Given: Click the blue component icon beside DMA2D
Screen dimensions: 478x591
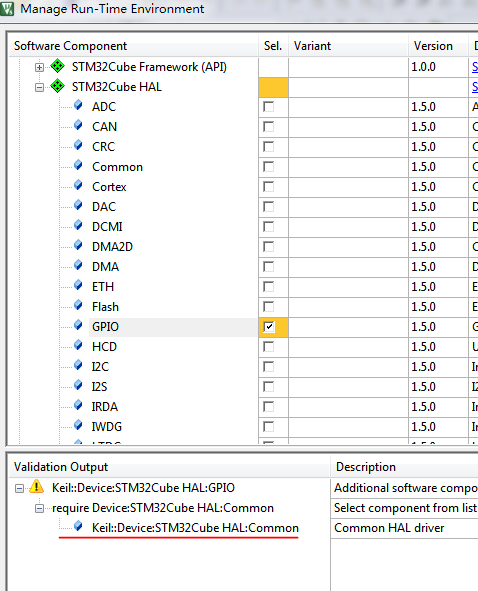Looking at the screenshot, I should (78, 245).
